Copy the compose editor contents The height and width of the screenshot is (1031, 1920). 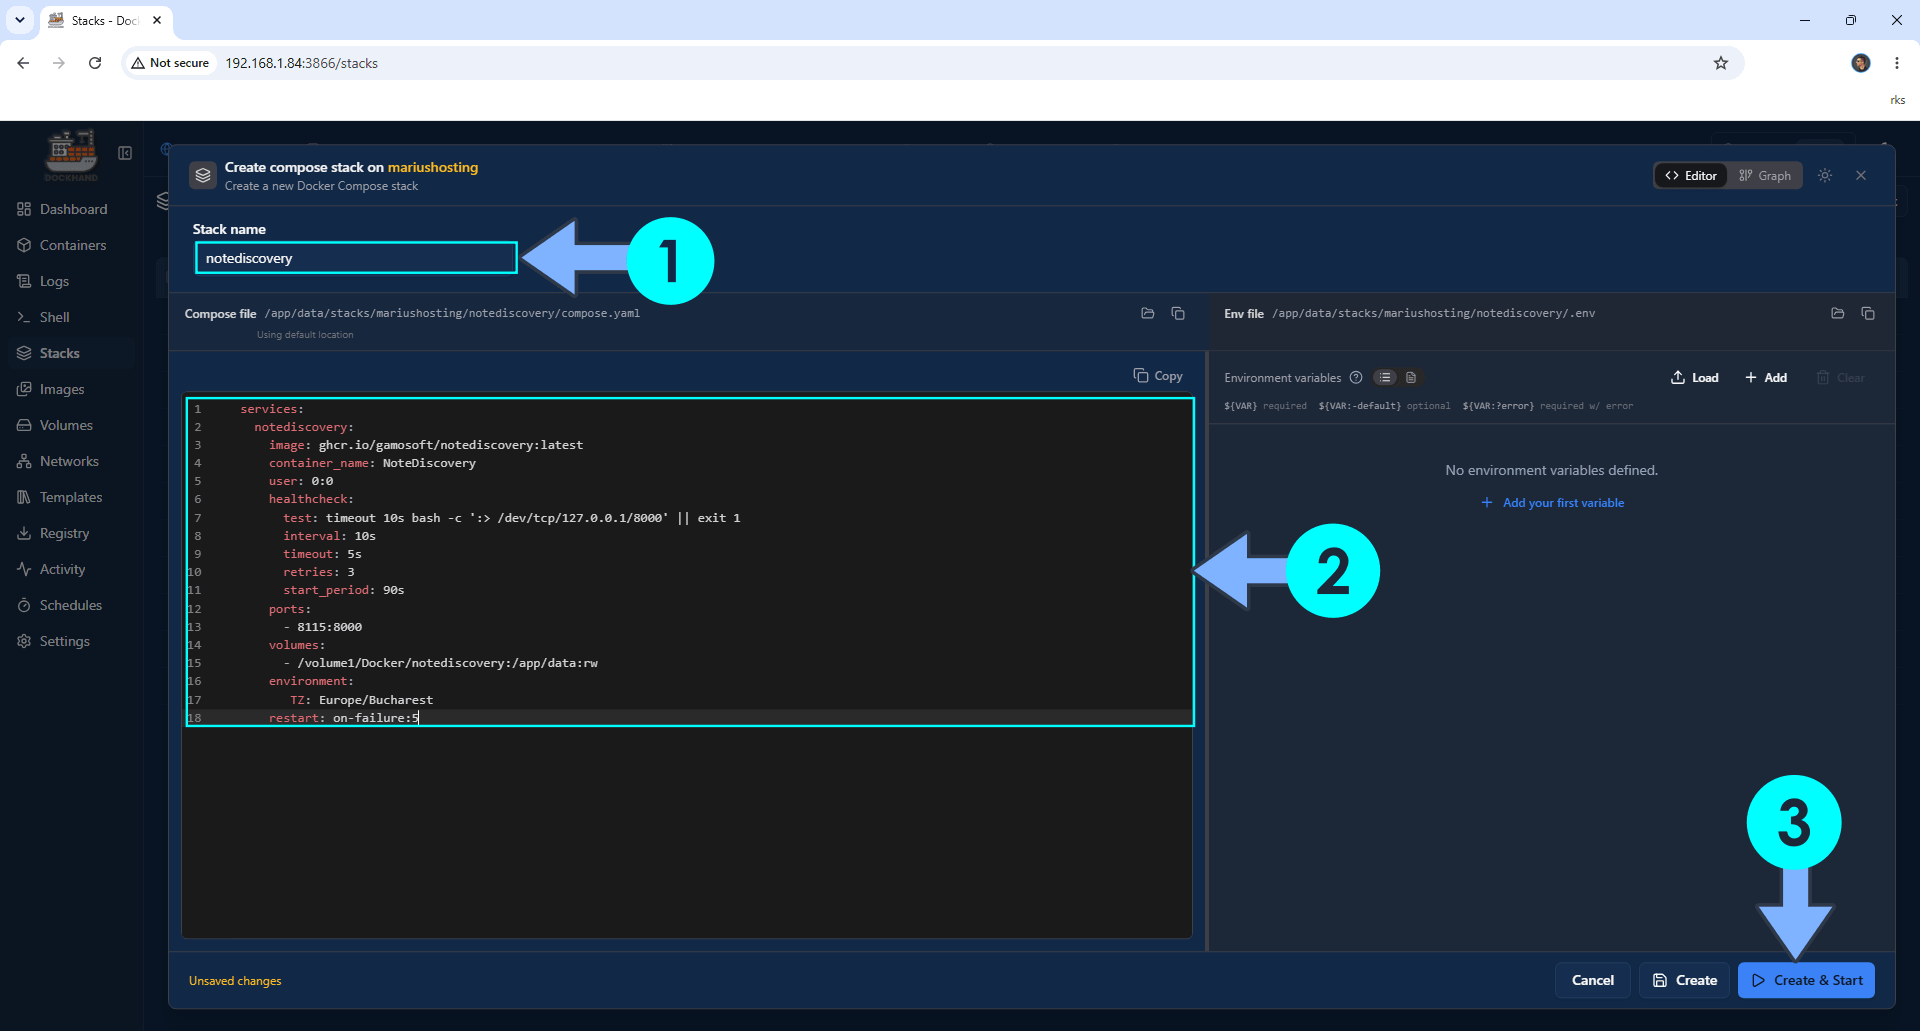click(1158, 376)
